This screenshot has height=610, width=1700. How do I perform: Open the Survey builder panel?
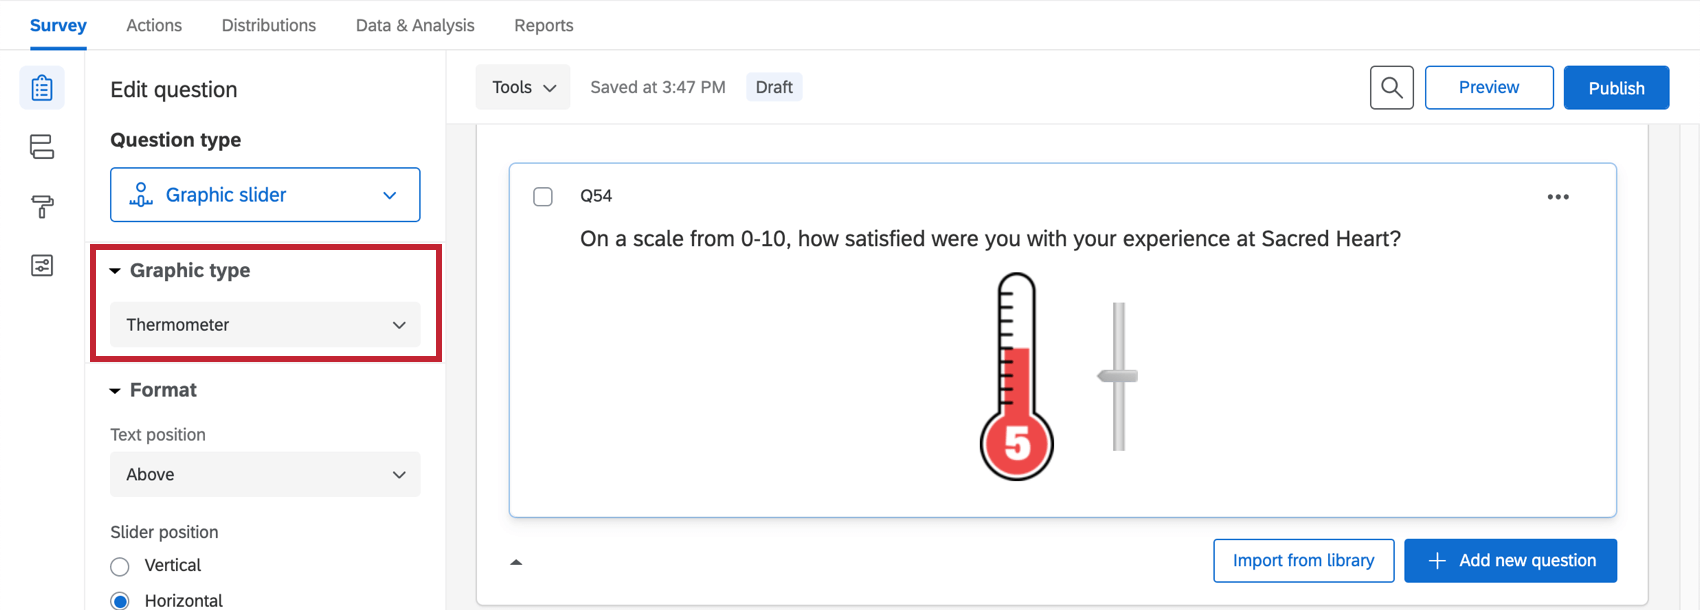click(x=42, y=87)
